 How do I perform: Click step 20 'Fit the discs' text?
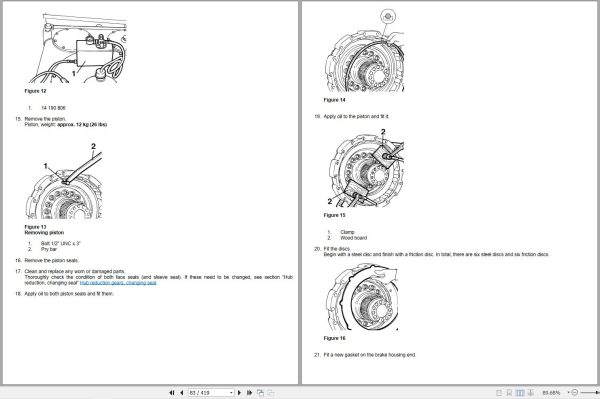pyautogui.click(x=337, y=249)
